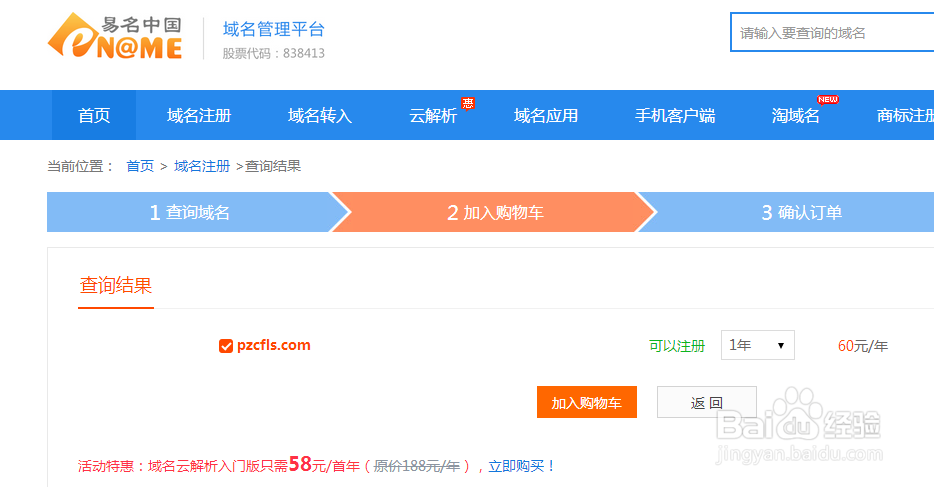Screen dimensions: 934x487
Task: Click the 域名管理平台 title text
Action: pos(274,29)
